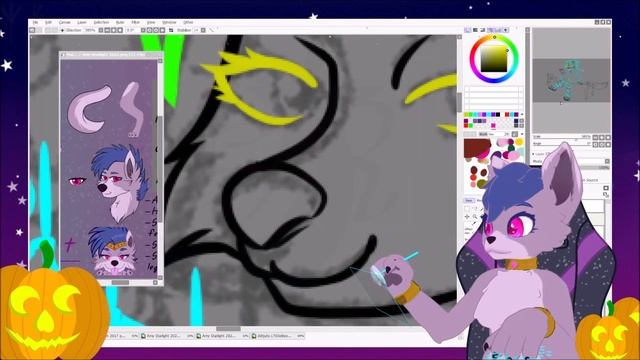Toggle the Selection display checkbox
This screenshot has width=640, height=360.
point(62,30)
